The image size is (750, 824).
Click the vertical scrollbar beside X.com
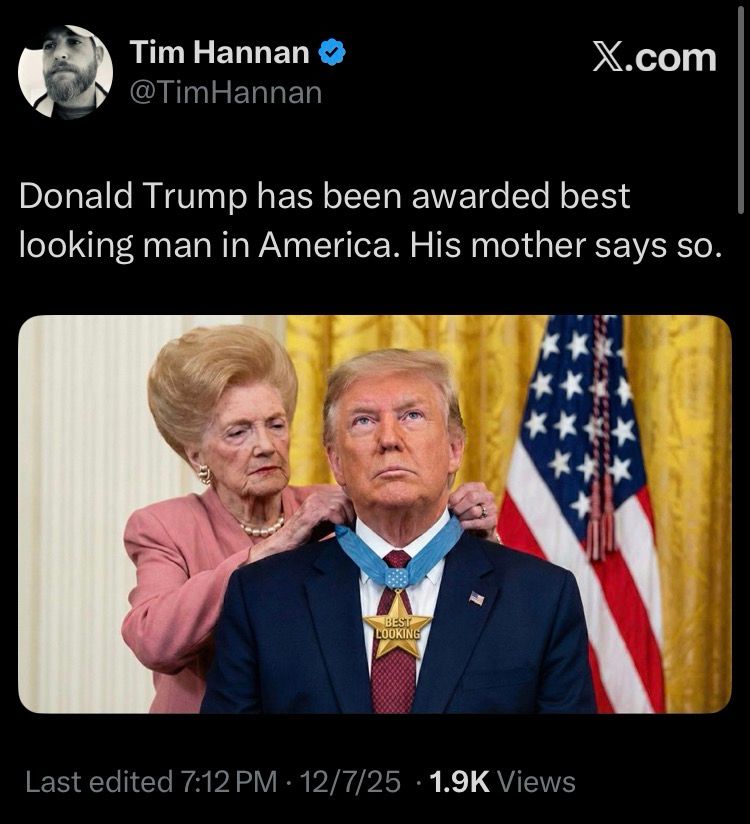click(741, 108)
